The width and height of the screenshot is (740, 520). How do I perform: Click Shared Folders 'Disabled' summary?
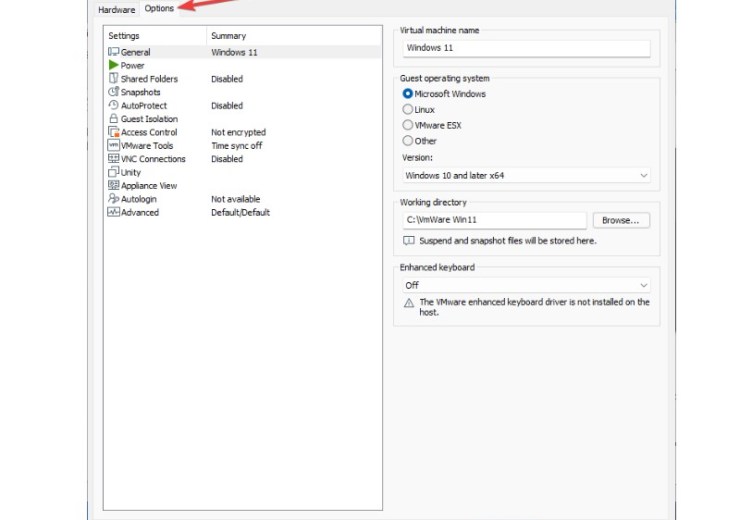[227, 79]
